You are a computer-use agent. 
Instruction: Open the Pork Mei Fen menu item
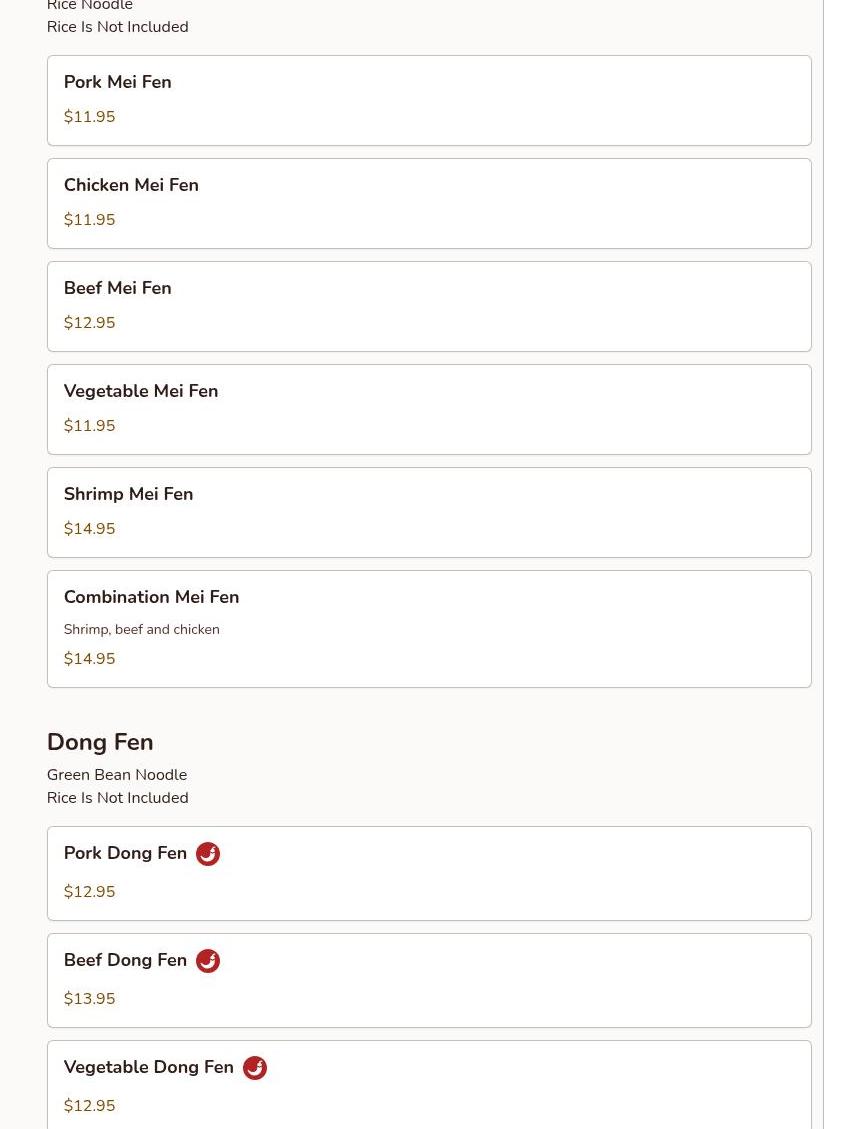point(428,100)
